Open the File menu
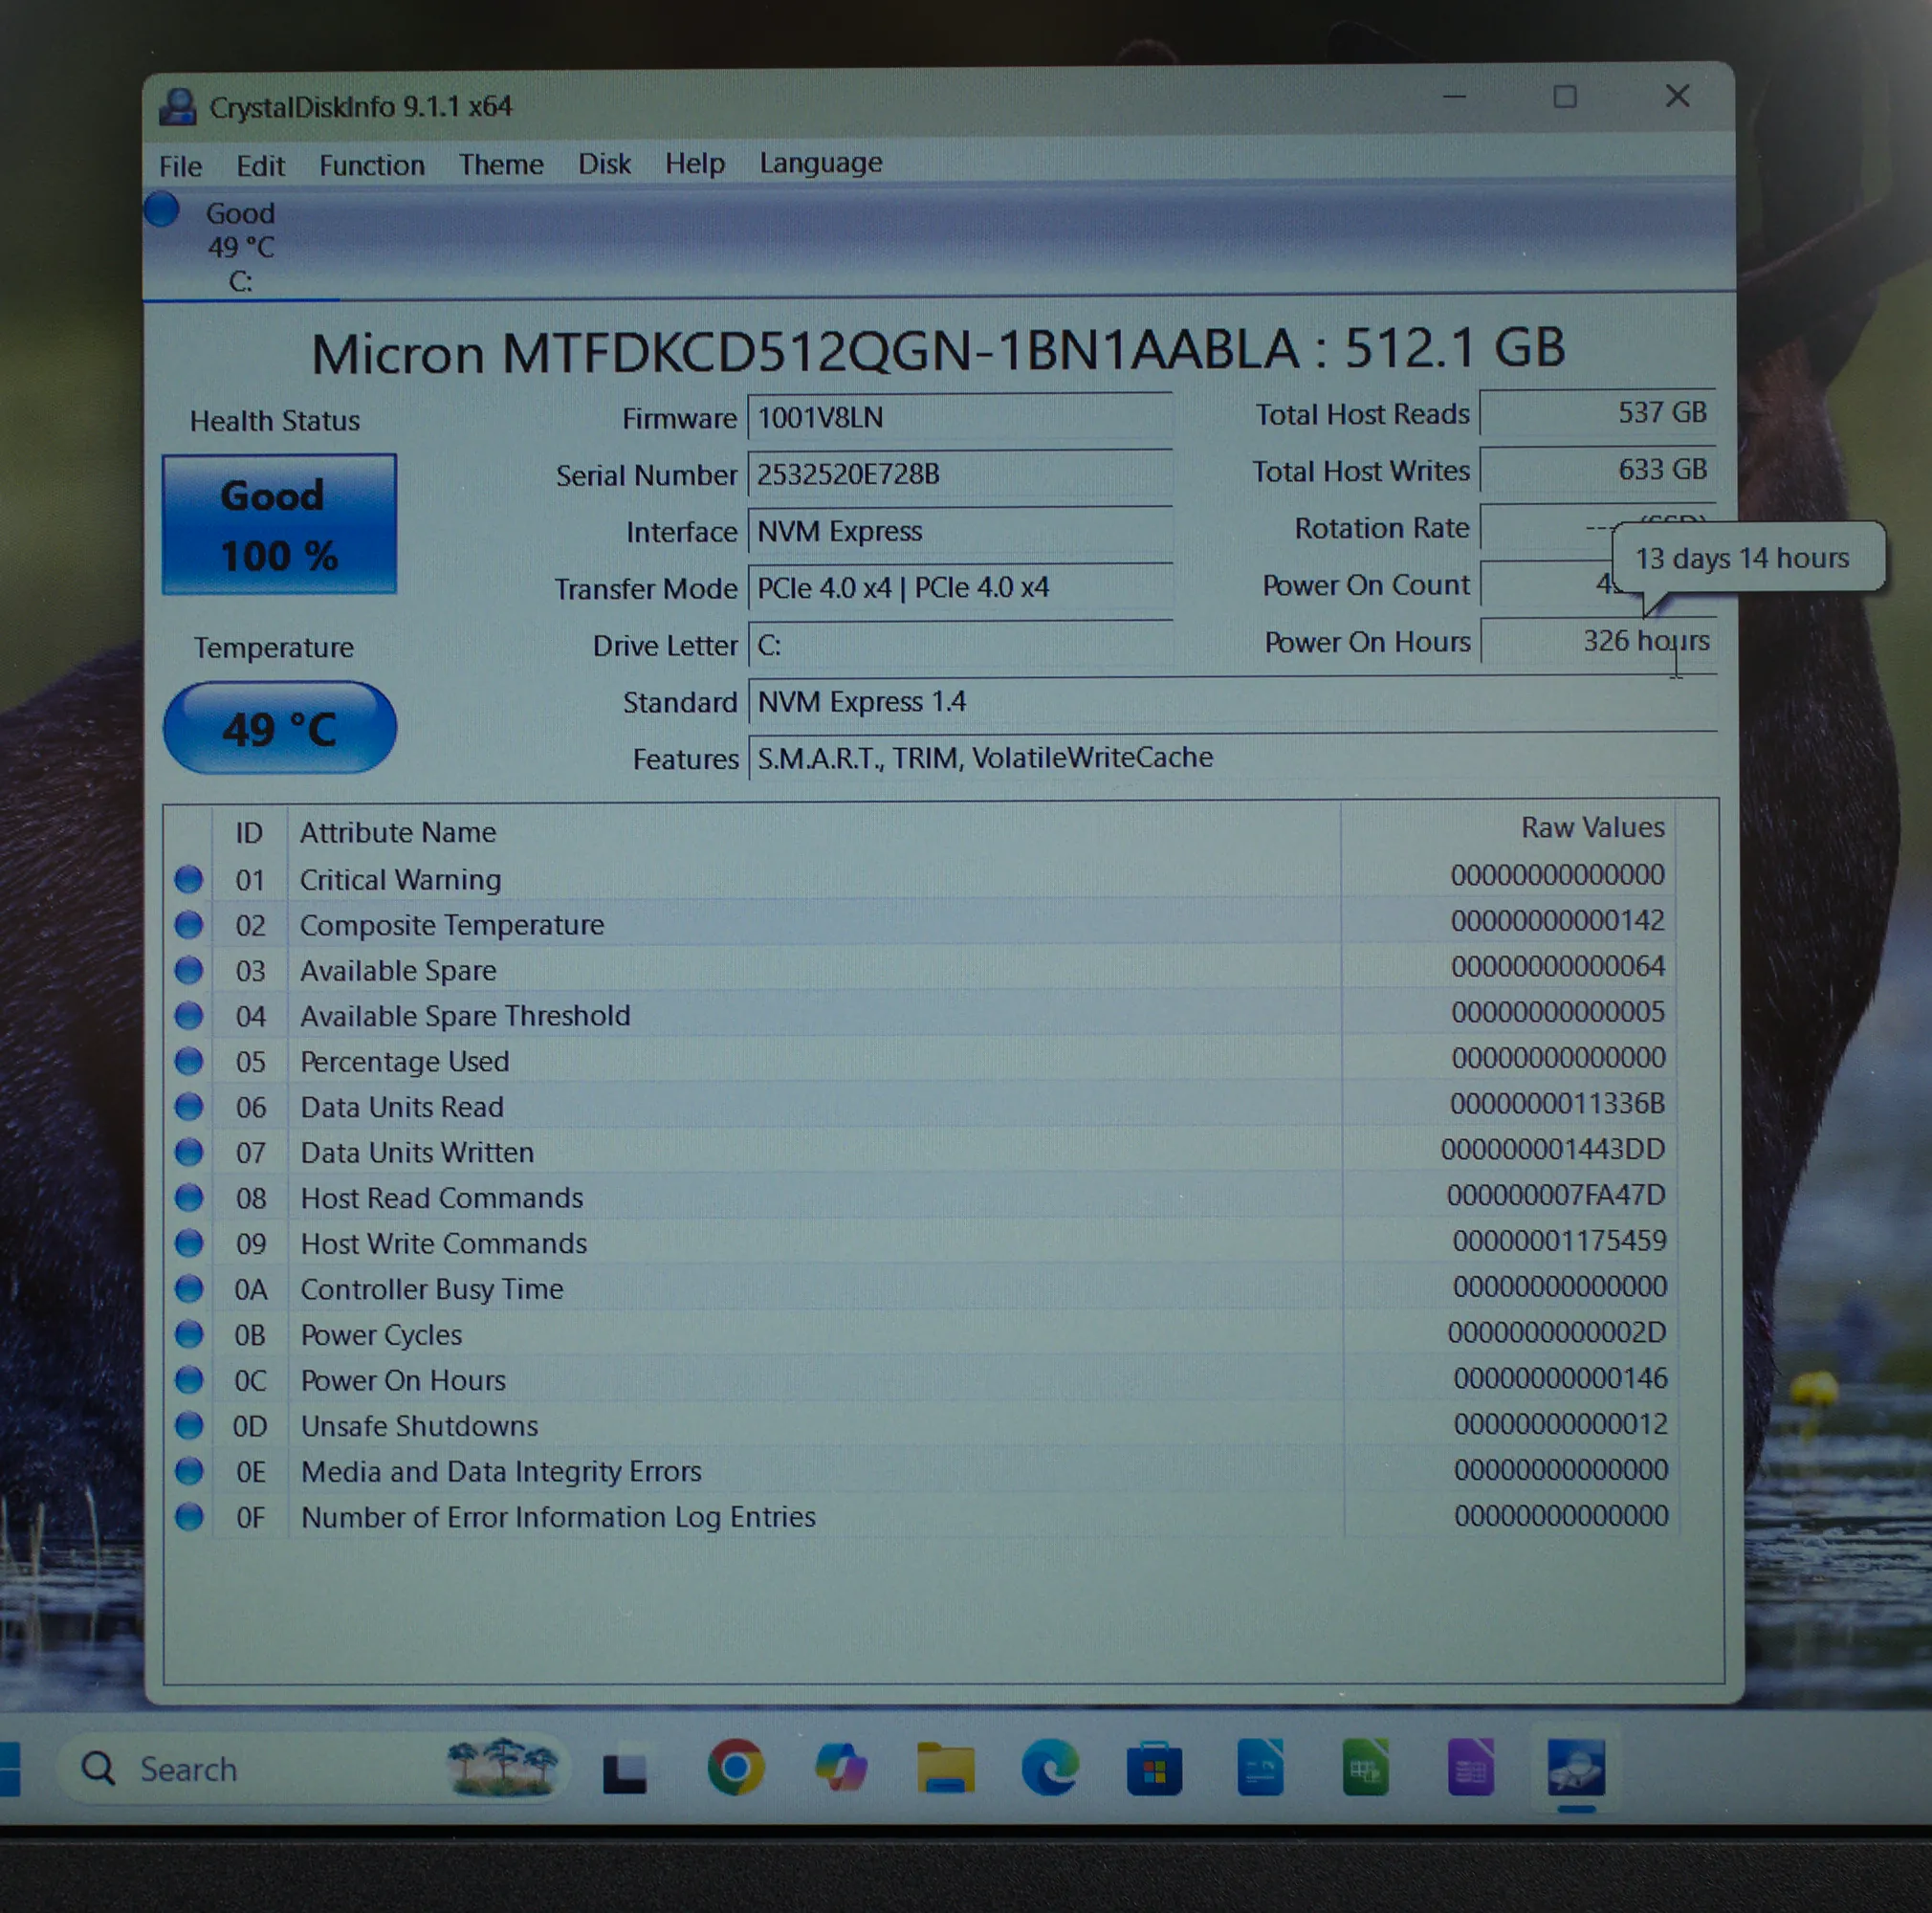The image size is (1932, 1913). (180, 166)
